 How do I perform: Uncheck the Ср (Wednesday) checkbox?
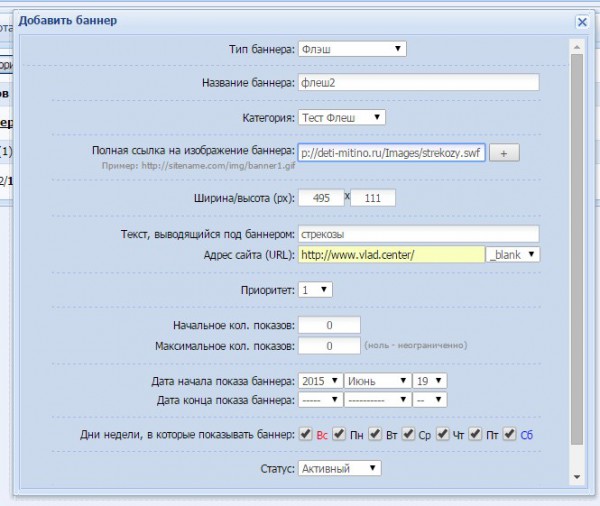[408, 434]
